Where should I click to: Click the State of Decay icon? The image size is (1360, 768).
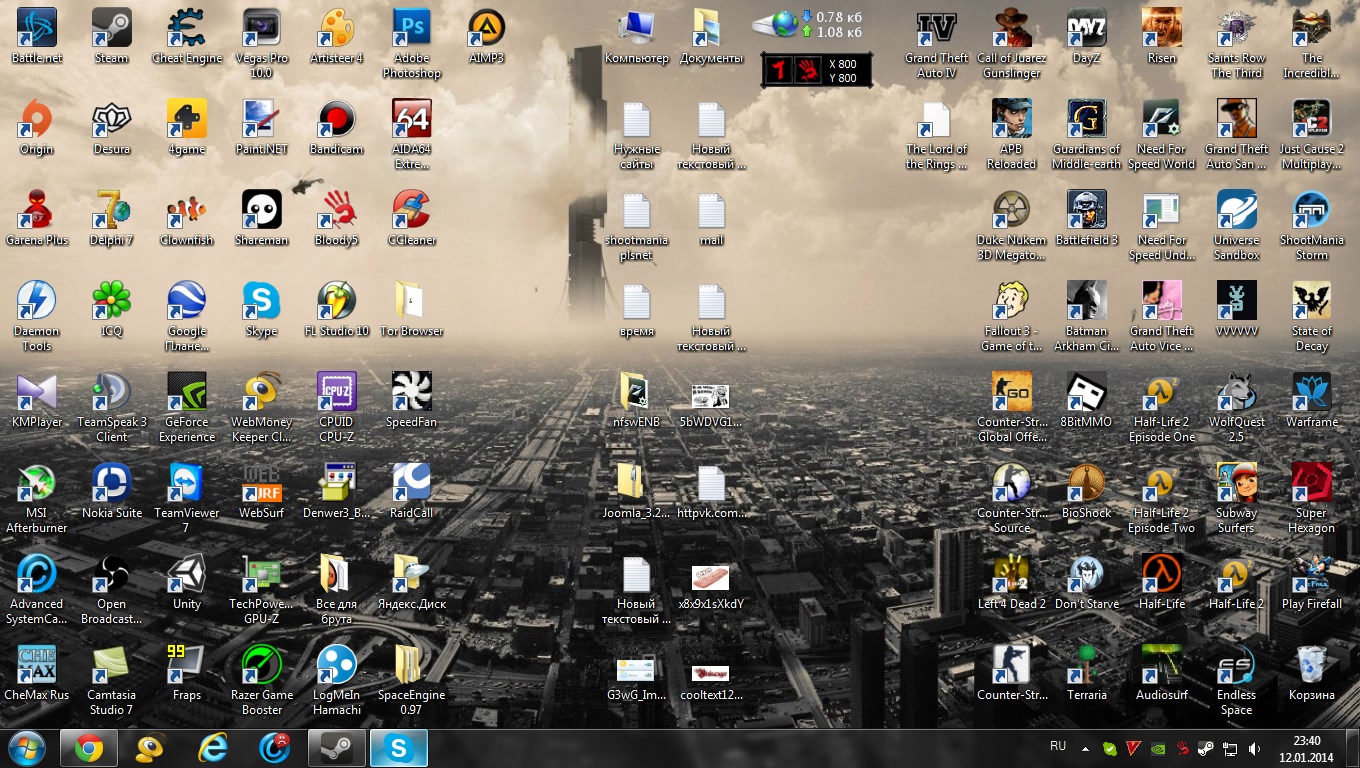pyautogui.click(x=1311, y=317)
